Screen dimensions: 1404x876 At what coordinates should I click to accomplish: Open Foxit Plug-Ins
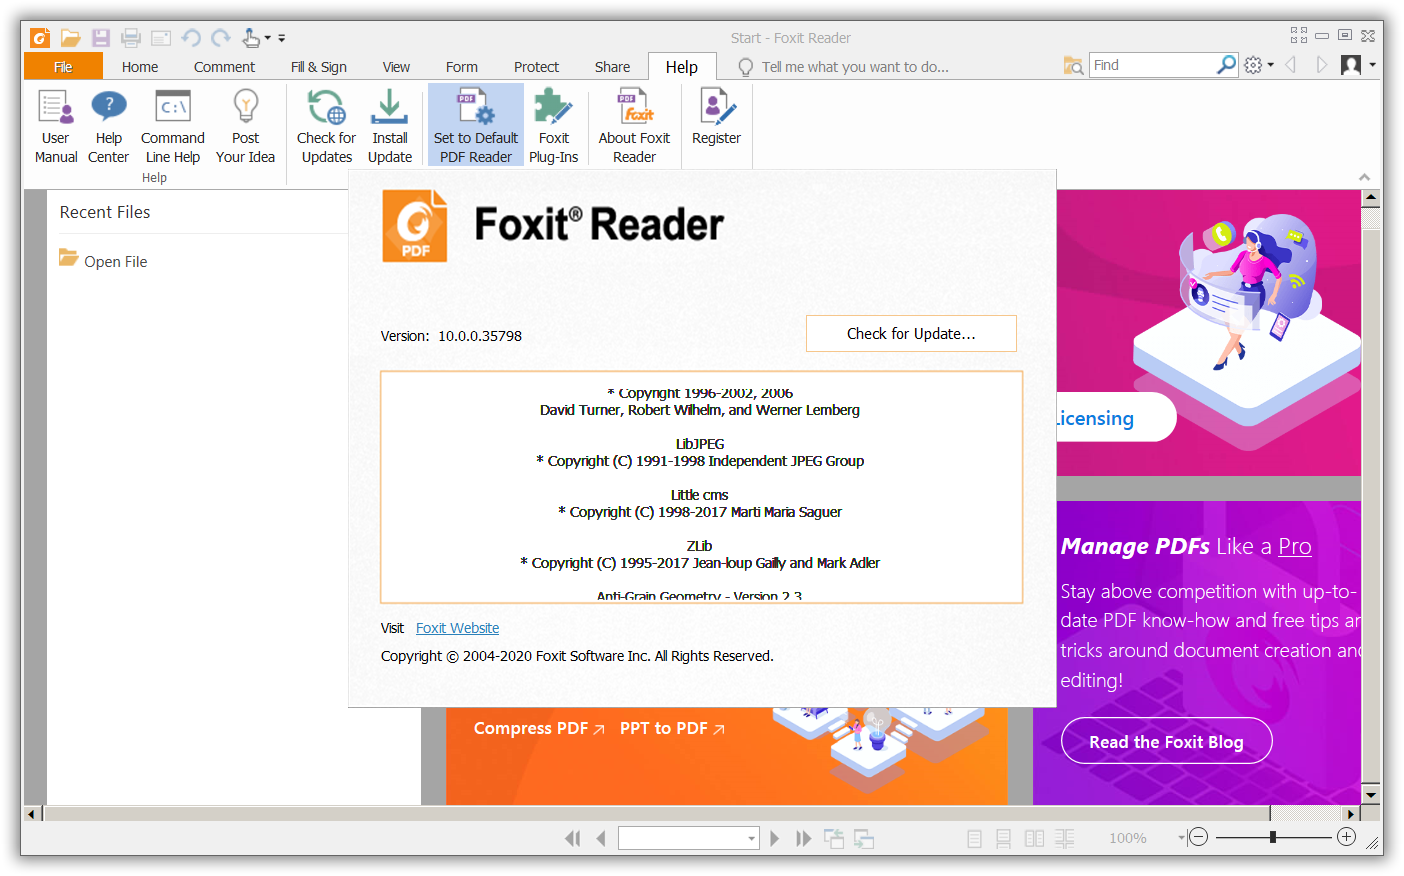(553, 127)
